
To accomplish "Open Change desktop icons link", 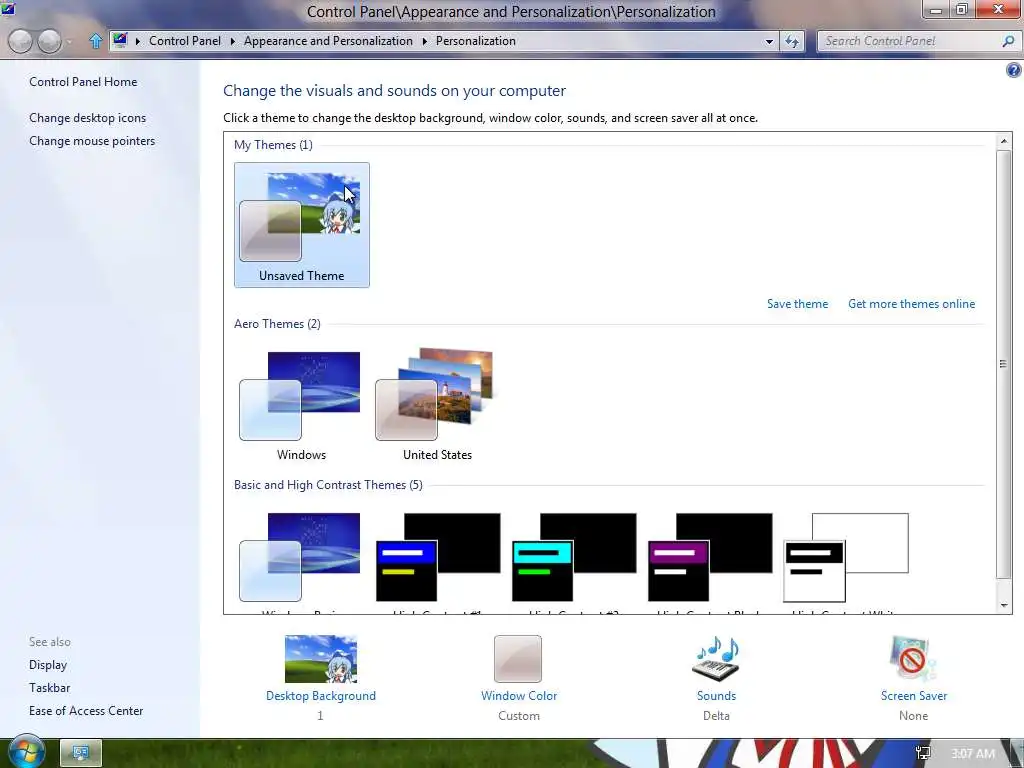I will pyautogui.click(x=88, y=118).
